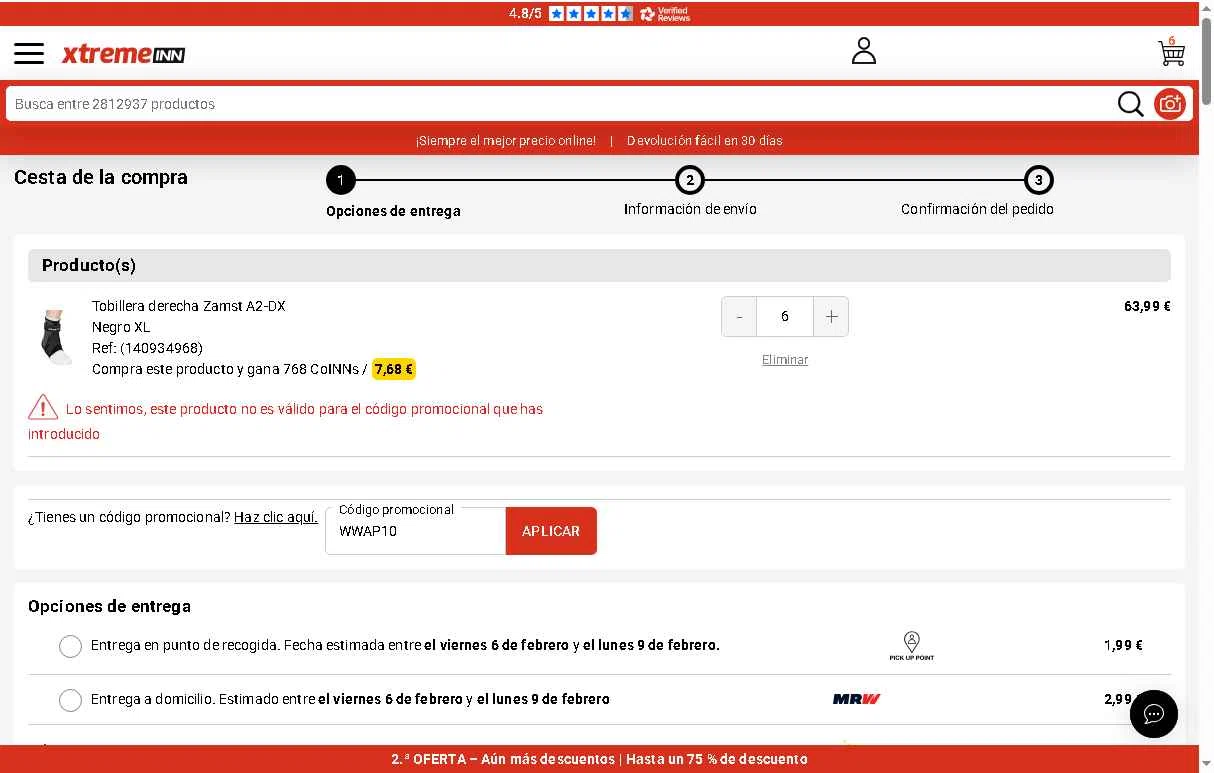Click the 7,68 € CoINNs badge
This screenshot has width=1214, height=773.
(394, 369)
